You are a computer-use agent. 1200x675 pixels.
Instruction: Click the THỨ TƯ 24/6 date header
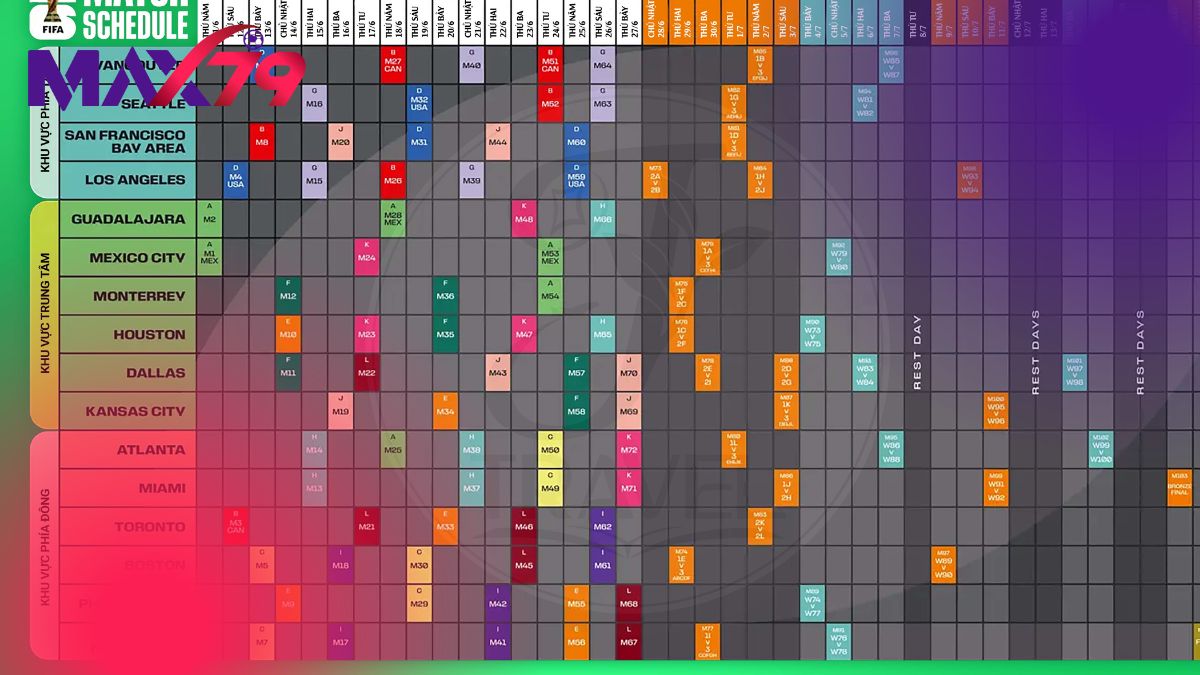(x=550, y=20)
